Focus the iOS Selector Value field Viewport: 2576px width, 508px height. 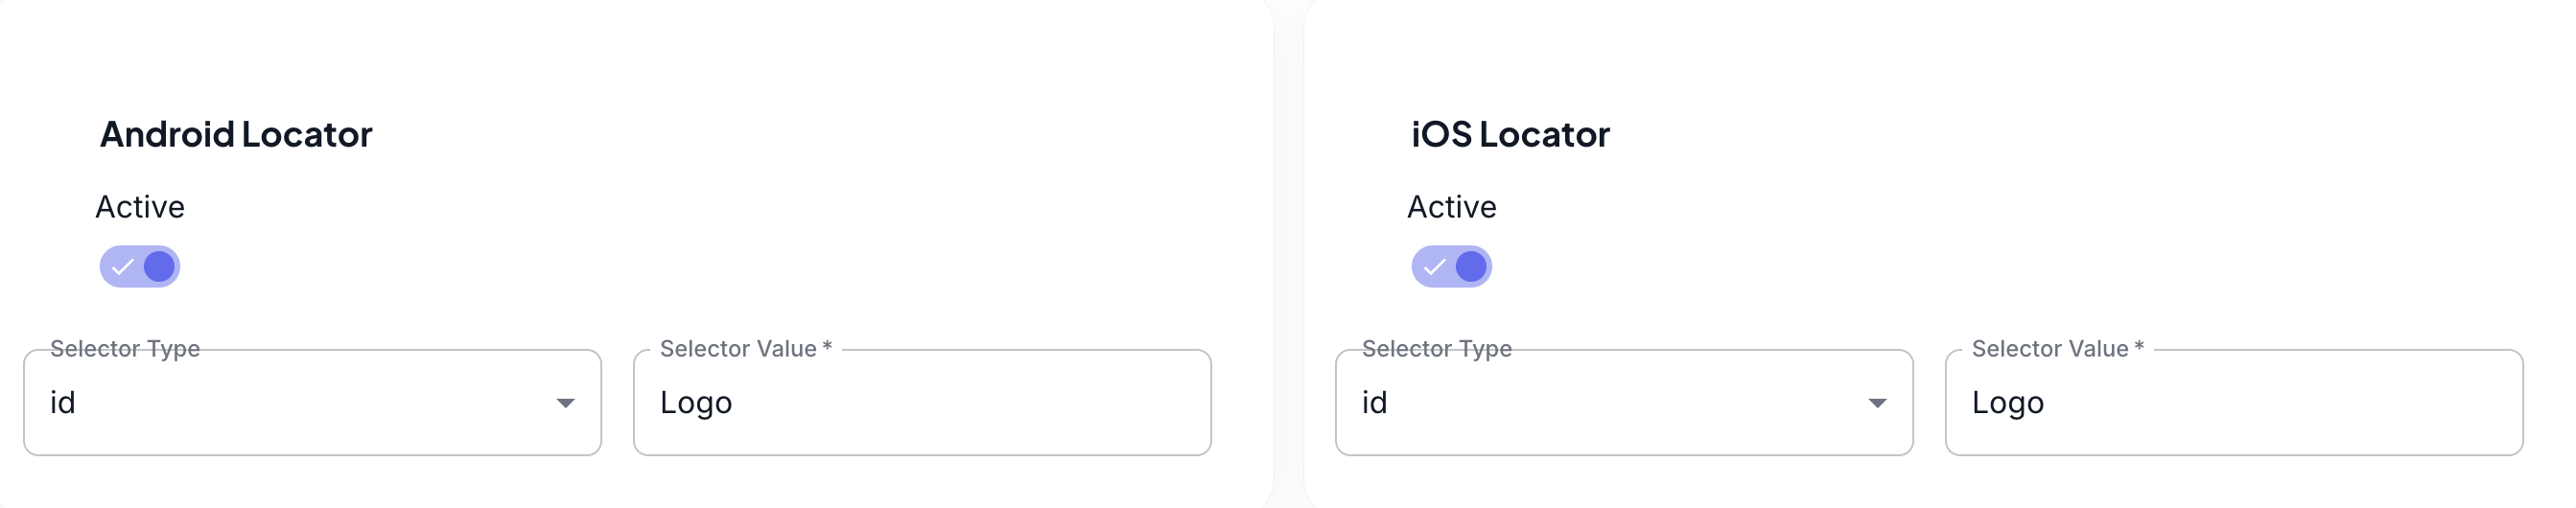[x=2233, y=403]
